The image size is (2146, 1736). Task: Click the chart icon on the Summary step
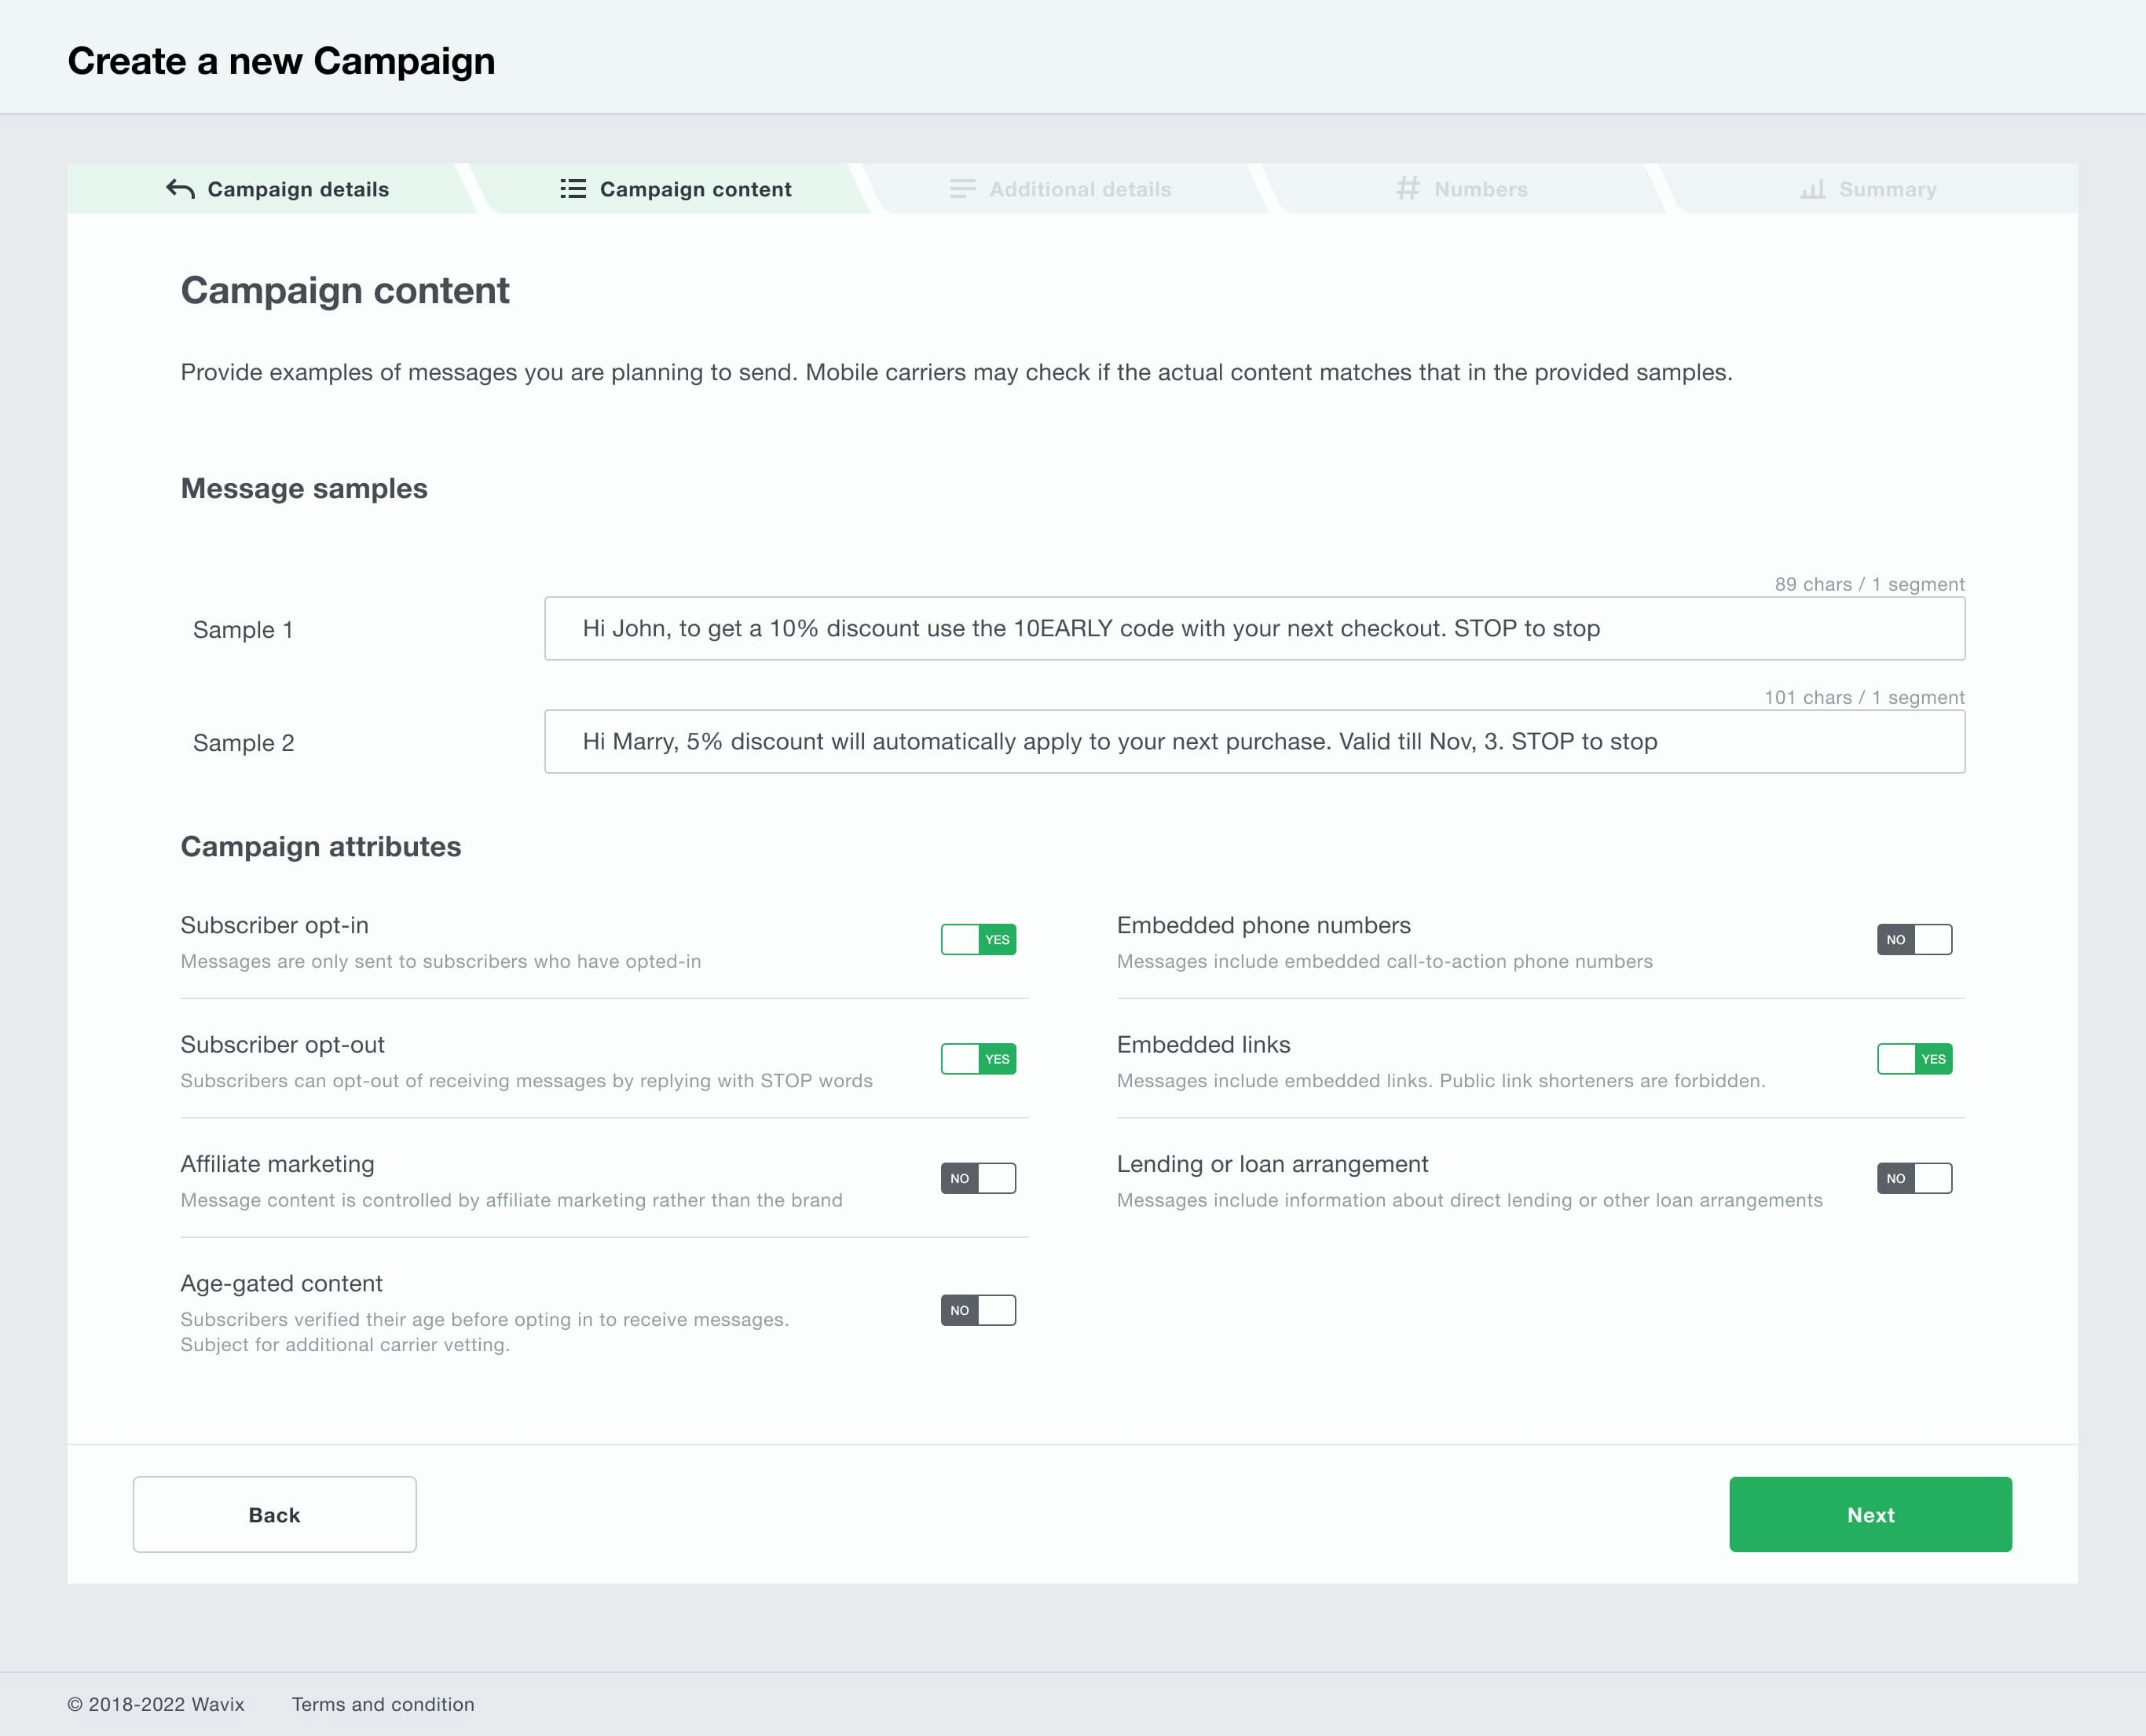tap(1814, 188)
